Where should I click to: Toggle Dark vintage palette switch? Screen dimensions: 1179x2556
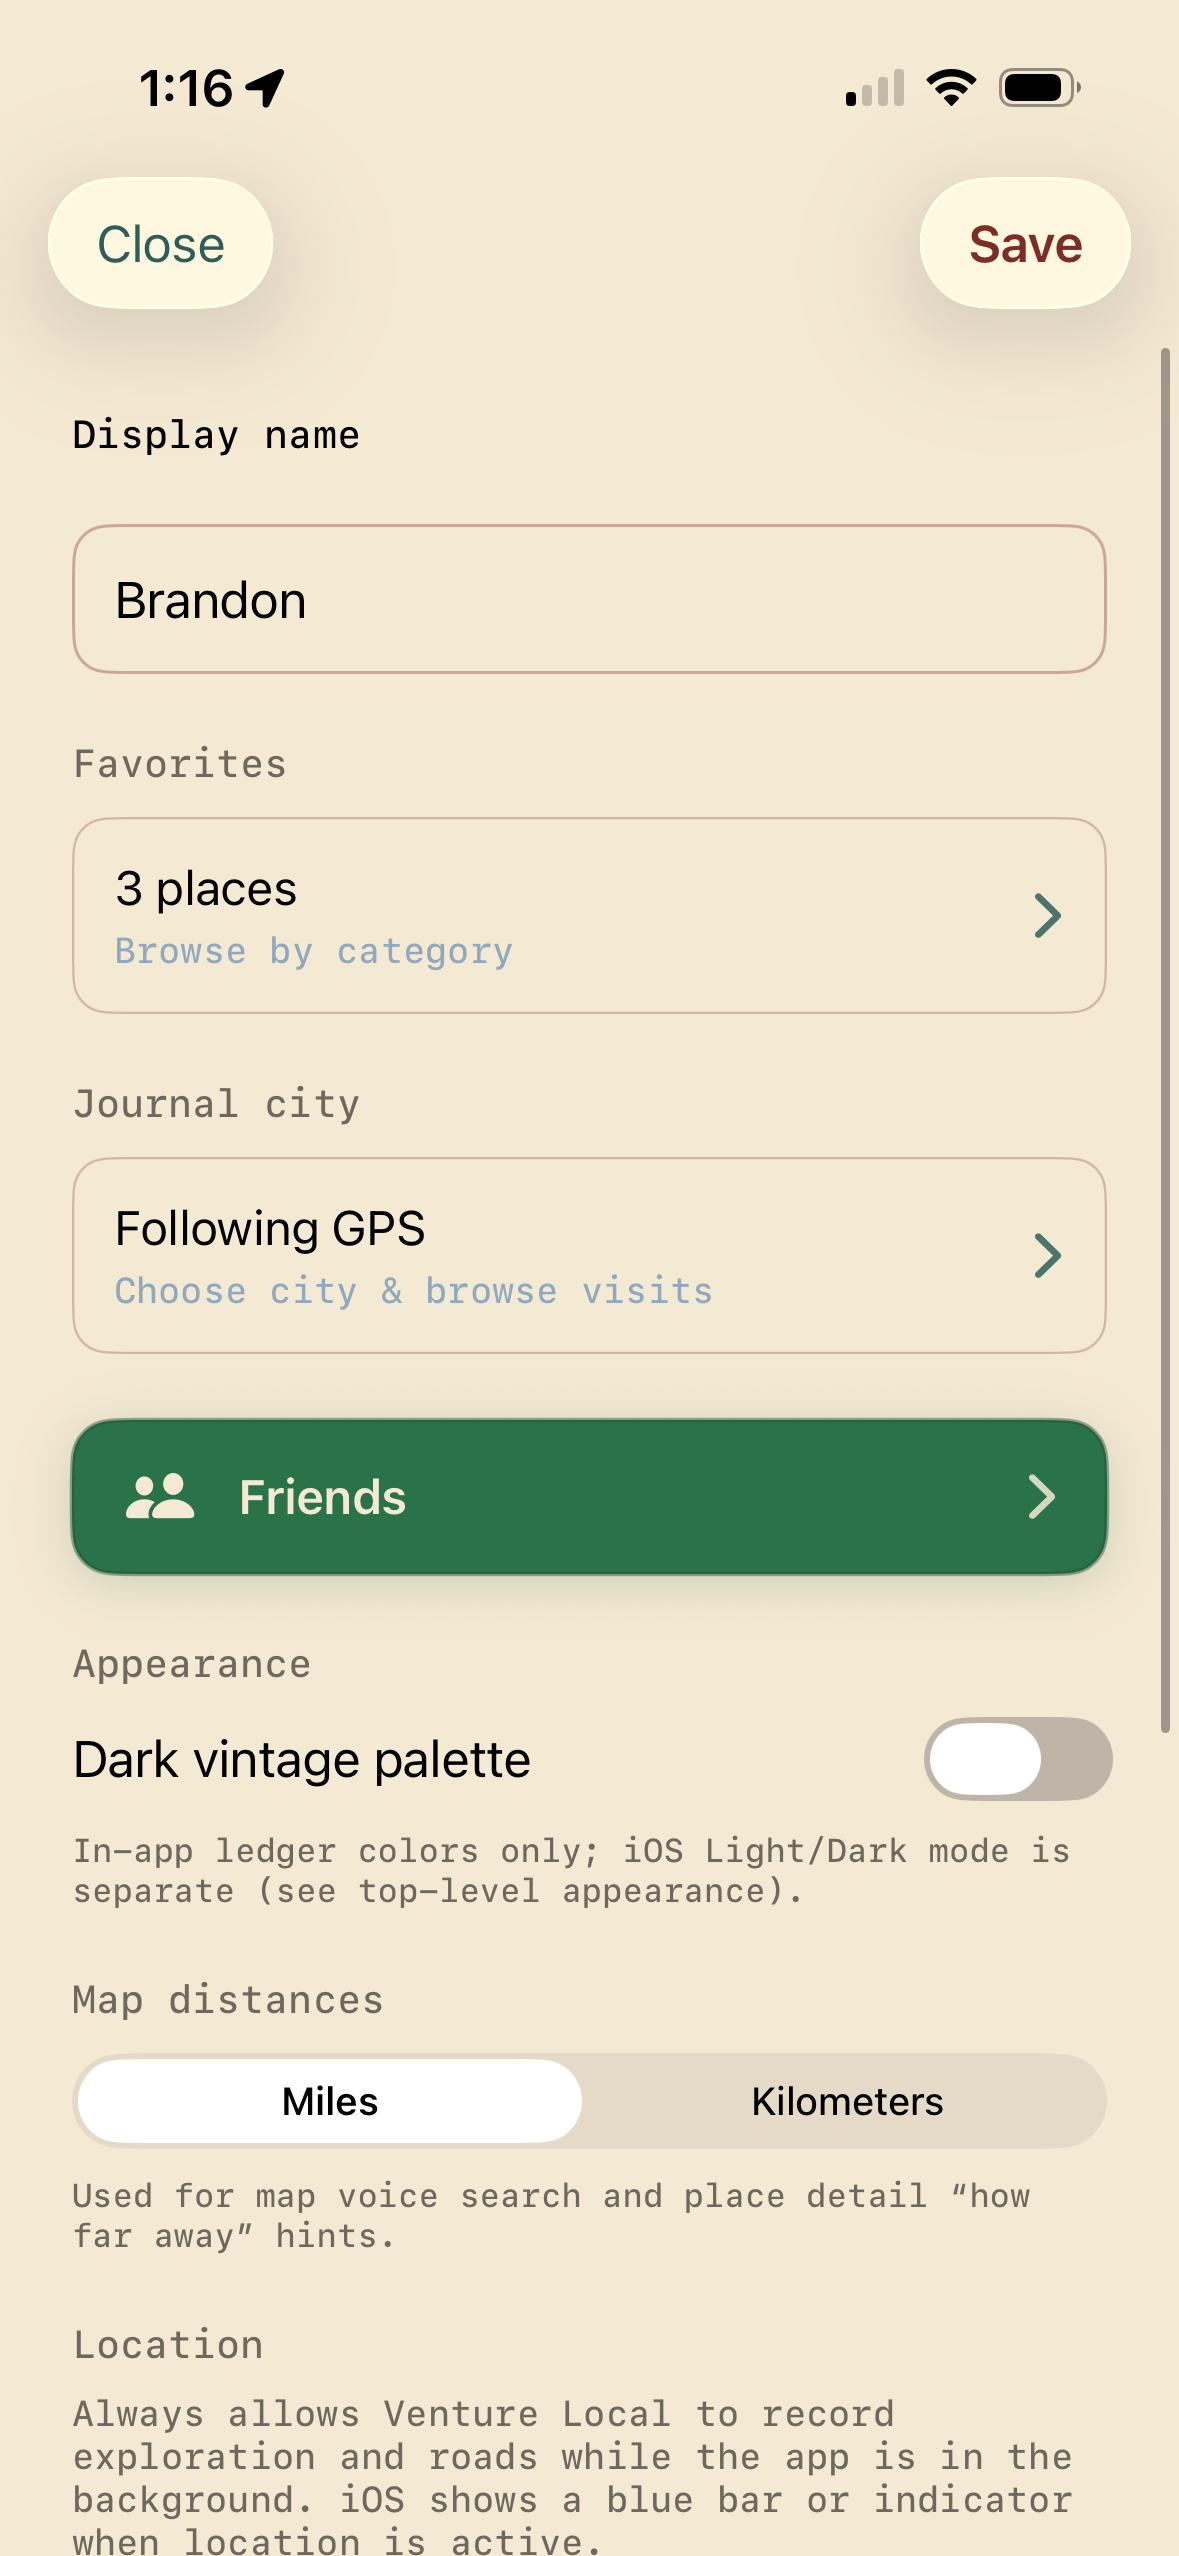1018,1759
